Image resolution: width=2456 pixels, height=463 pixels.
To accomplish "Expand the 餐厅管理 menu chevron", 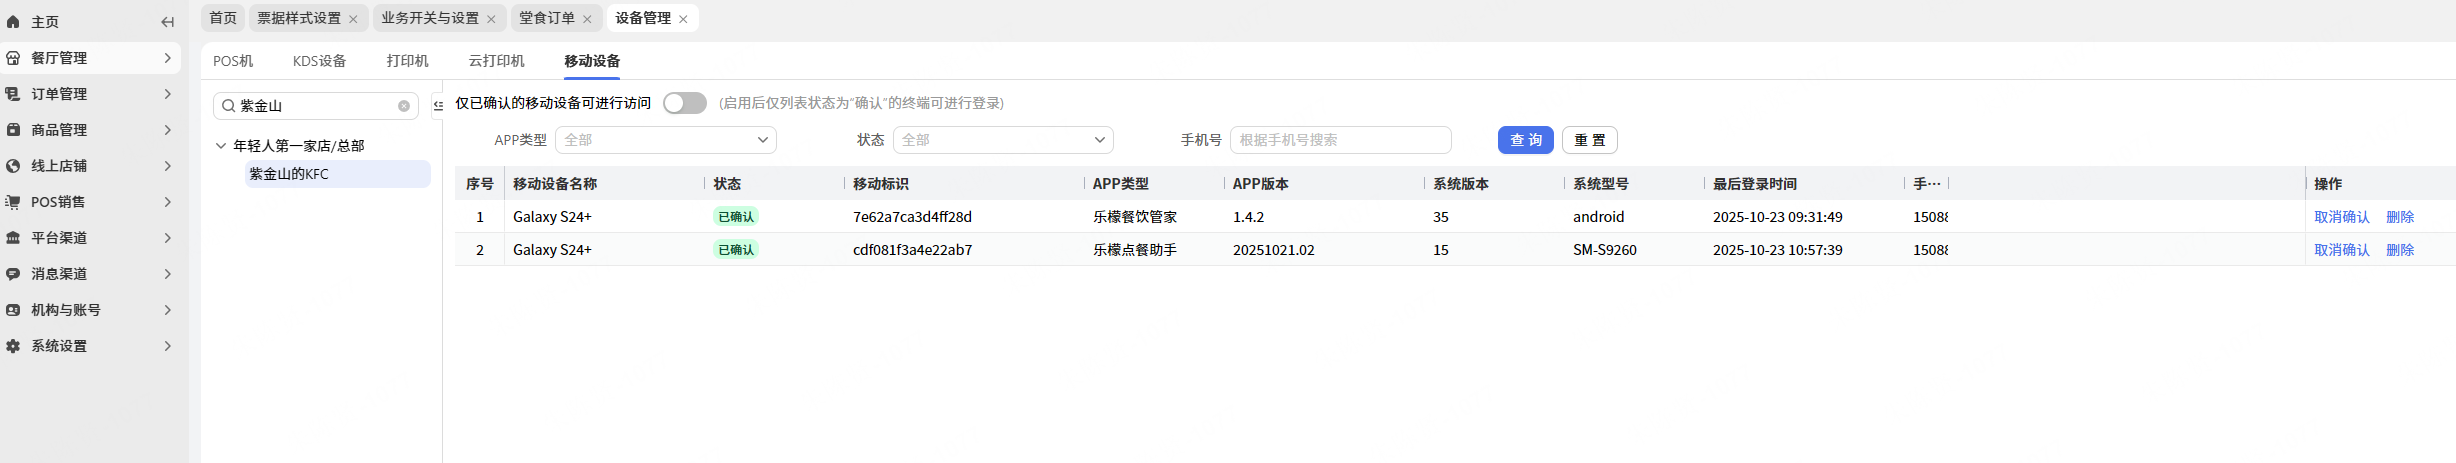I will (x=167, y=58).
